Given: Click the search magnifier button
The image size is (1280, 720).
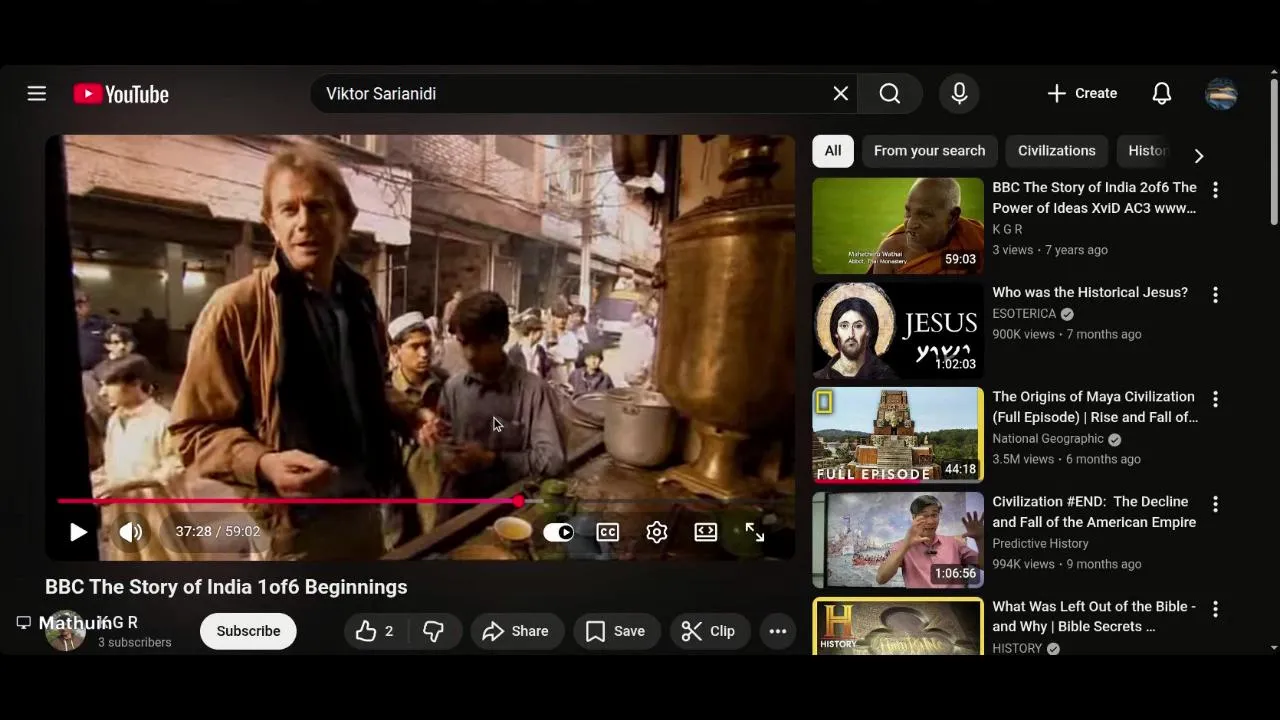Looking at the screenshot, I should (890, 93).
